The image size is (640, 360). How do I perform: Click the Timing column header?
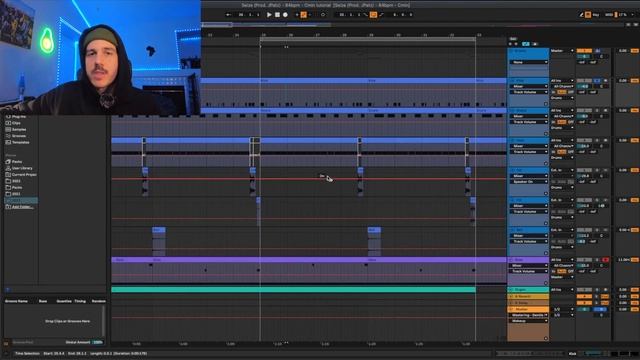(80, 301)
